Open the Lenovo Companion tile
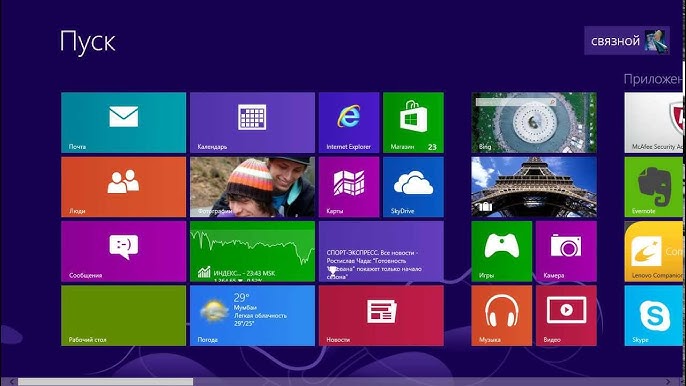The height and width of the screenshot is (386, 686). click(x=654, y=251)
